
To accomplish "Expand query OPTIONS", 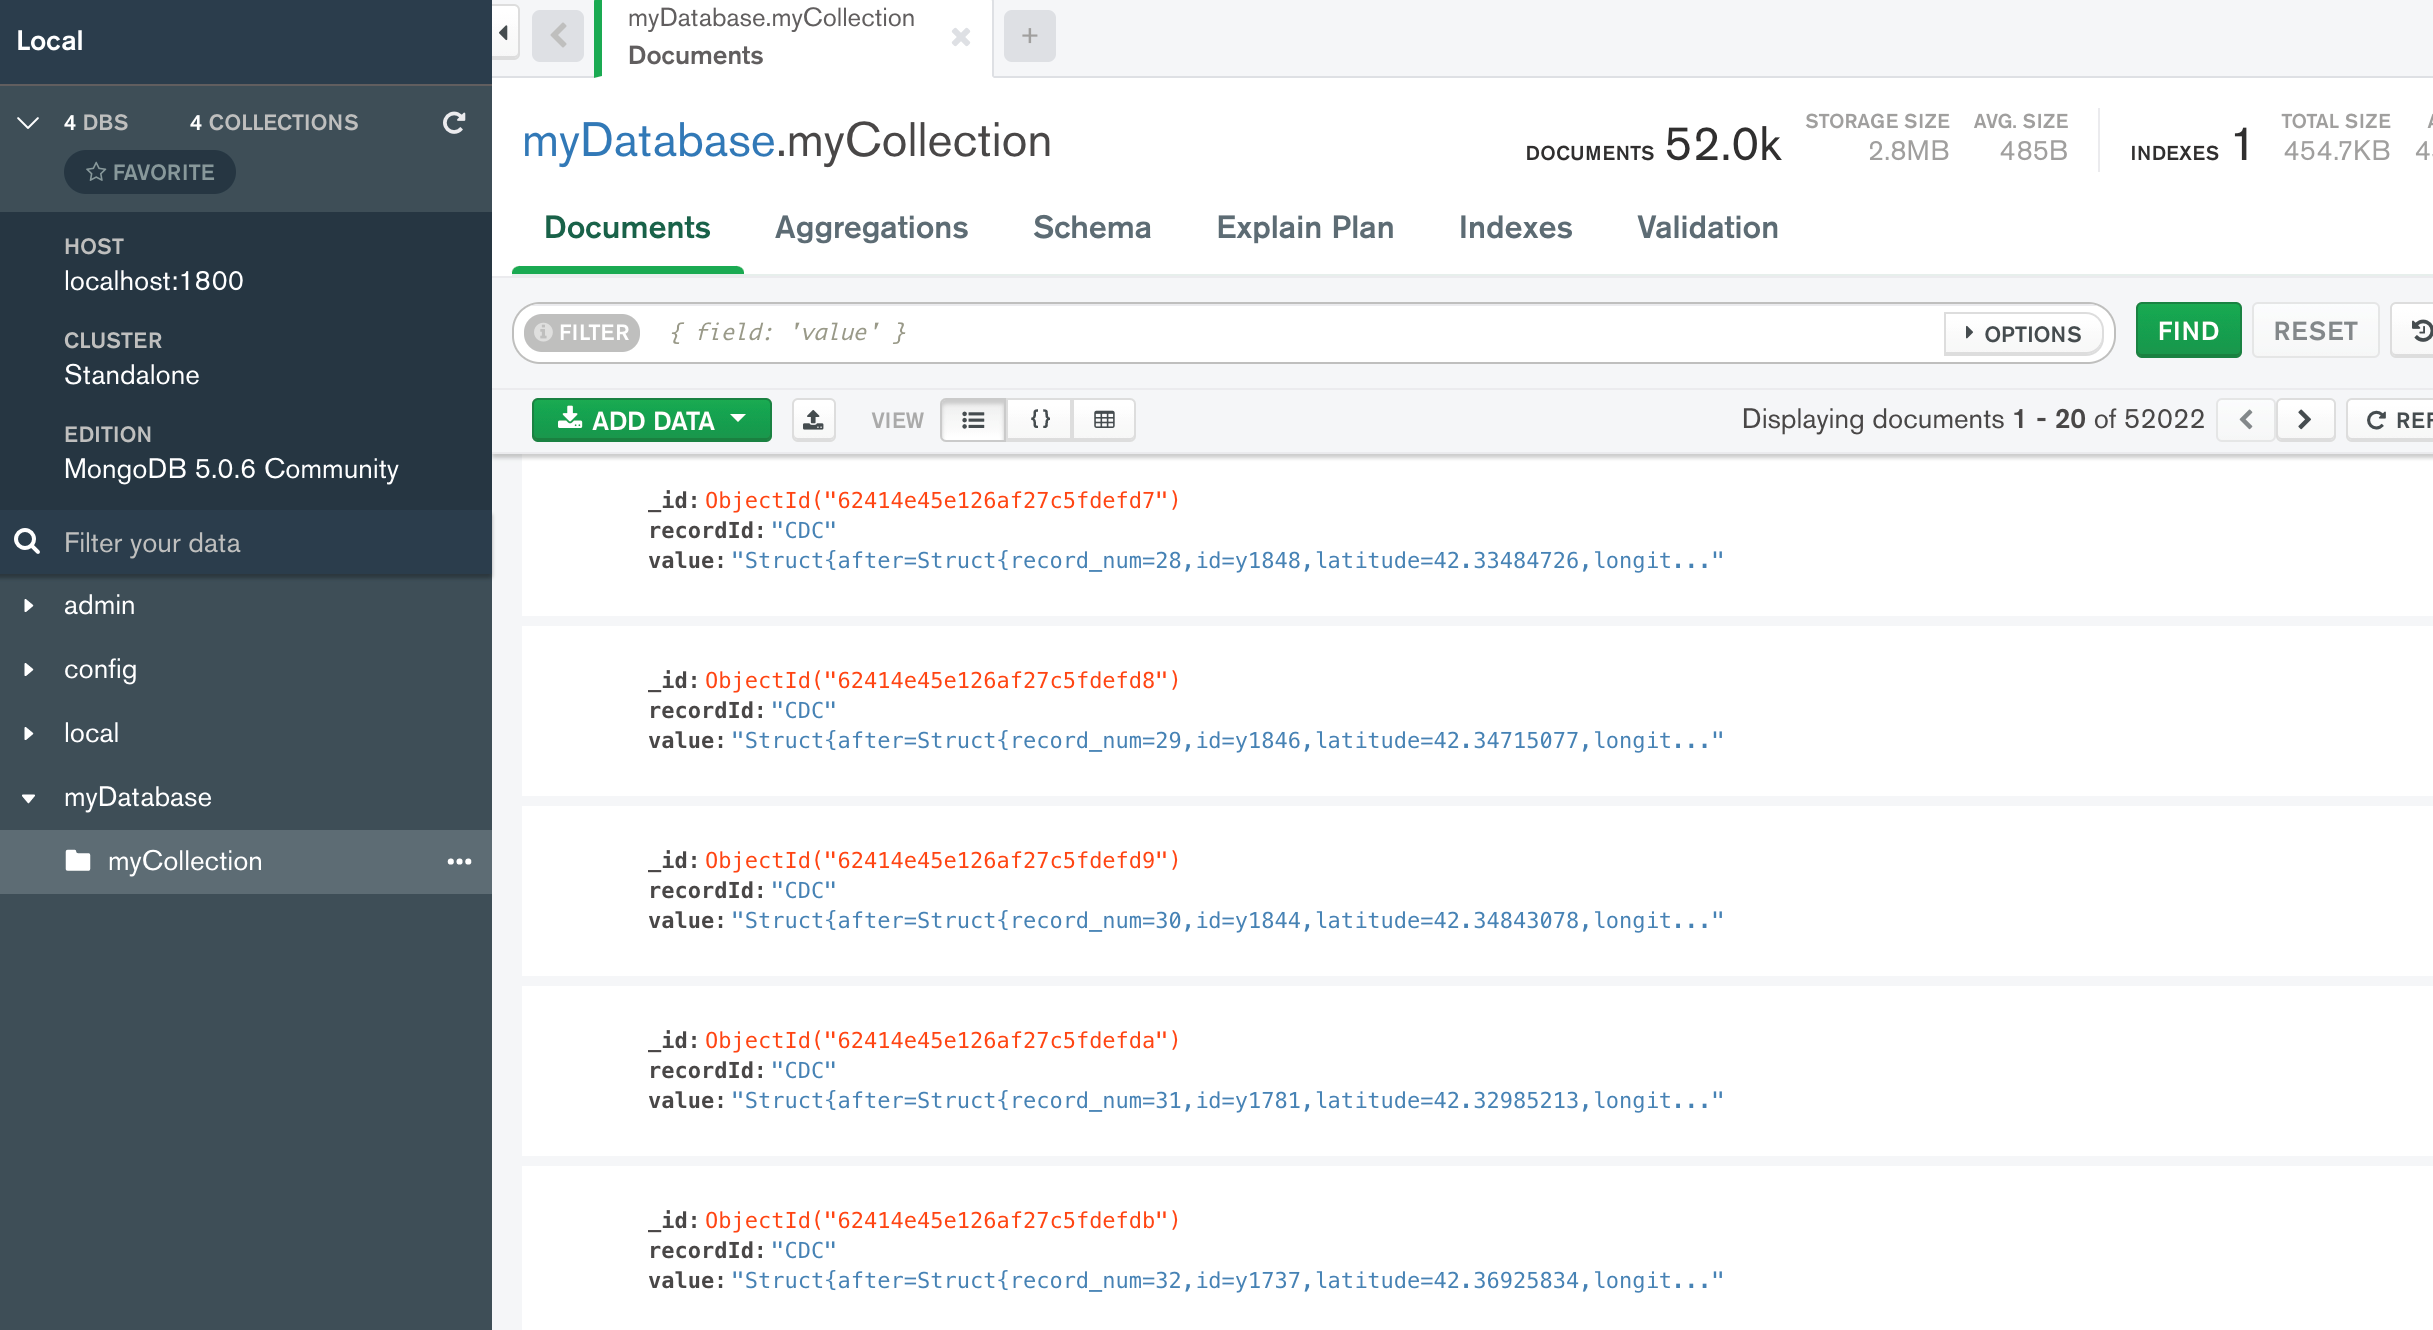I will tap(2022, 333).
